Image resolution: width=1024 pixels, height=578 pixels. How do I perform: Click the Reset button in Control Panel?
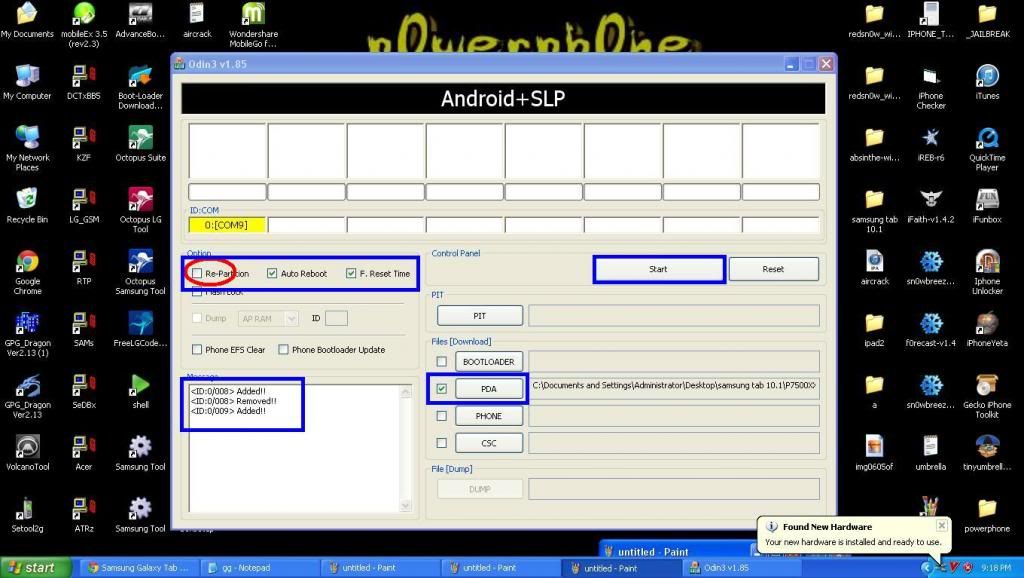[x=773, y=268]
